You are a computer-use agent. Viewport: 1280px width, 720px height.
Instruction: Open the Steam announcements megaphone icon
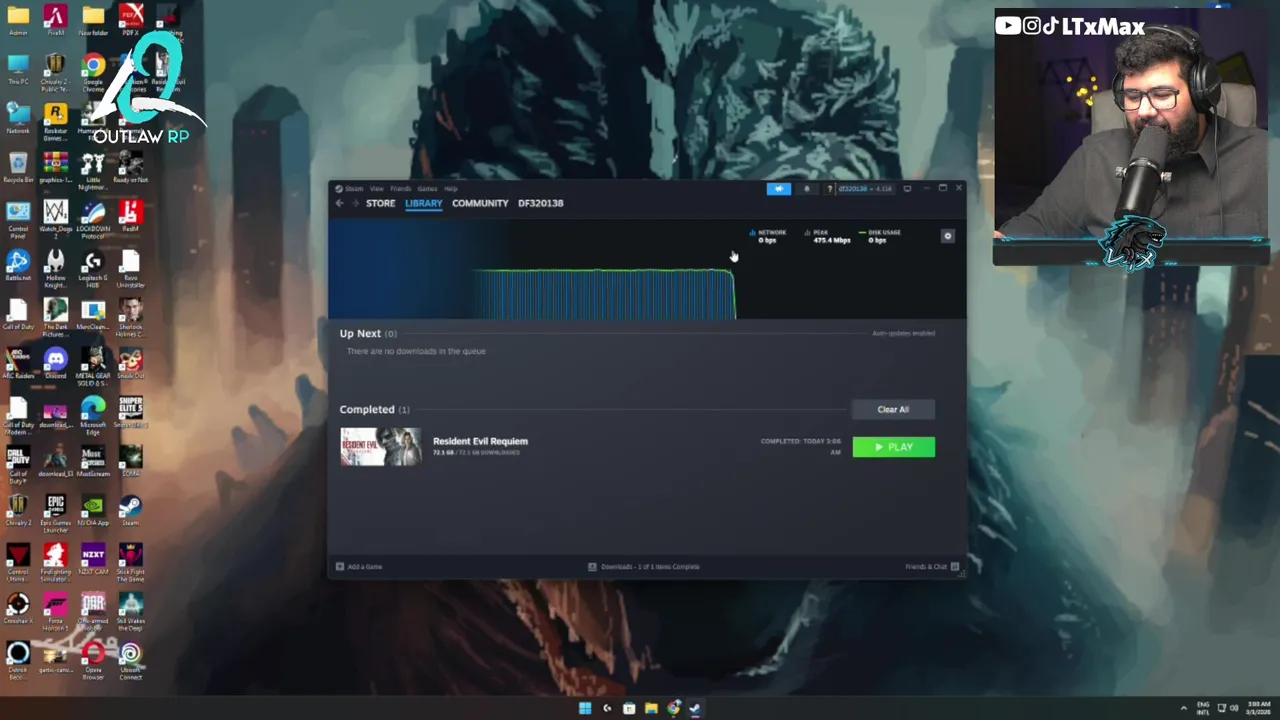pyautogui.click(x=778, y=188)
